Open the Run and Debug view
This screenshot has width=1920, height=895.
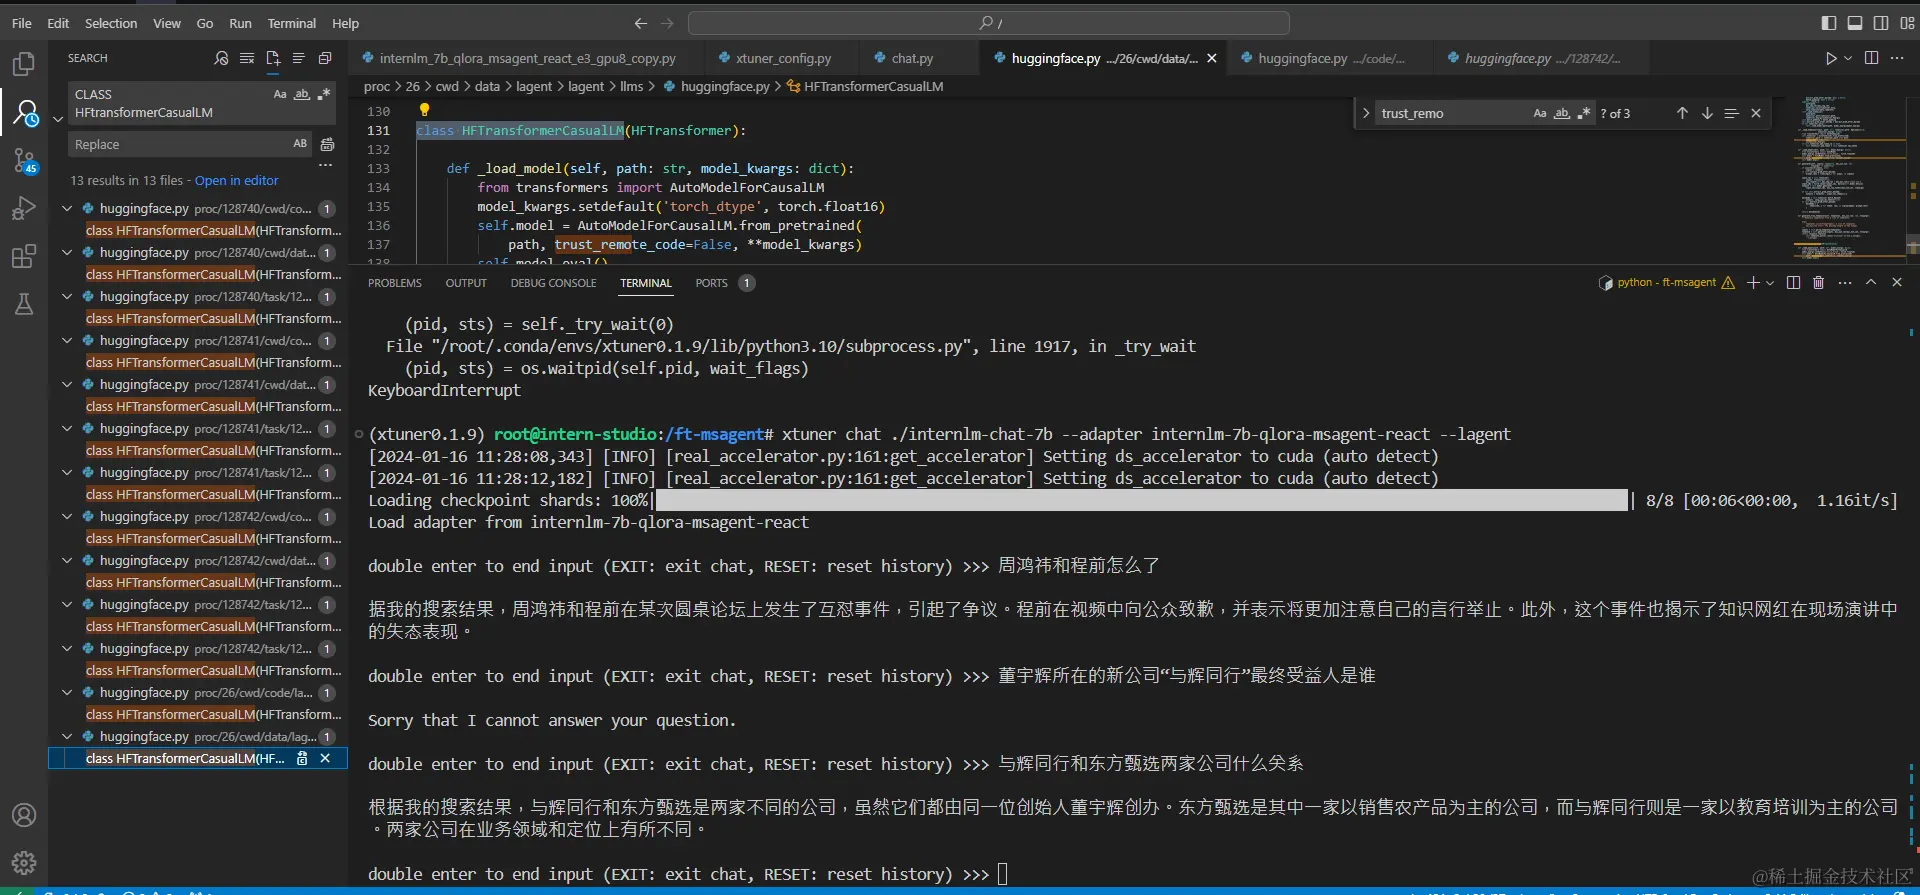point(24,208)
